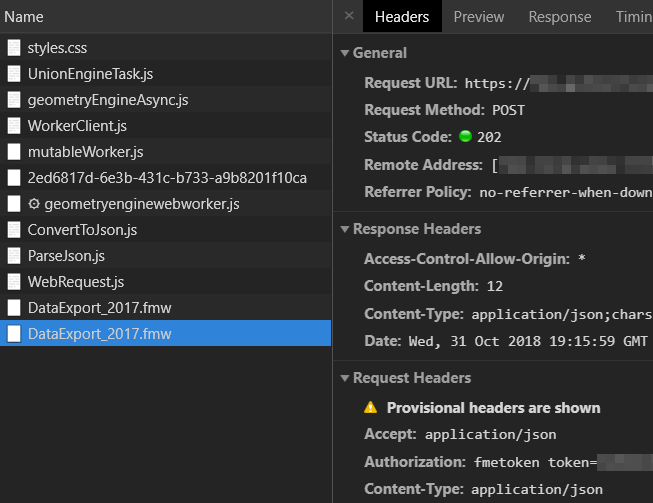Click the Access-Control-Allow-Origin header name
Image resolution: width=653 pixels, height=503 pixels.
467,259
